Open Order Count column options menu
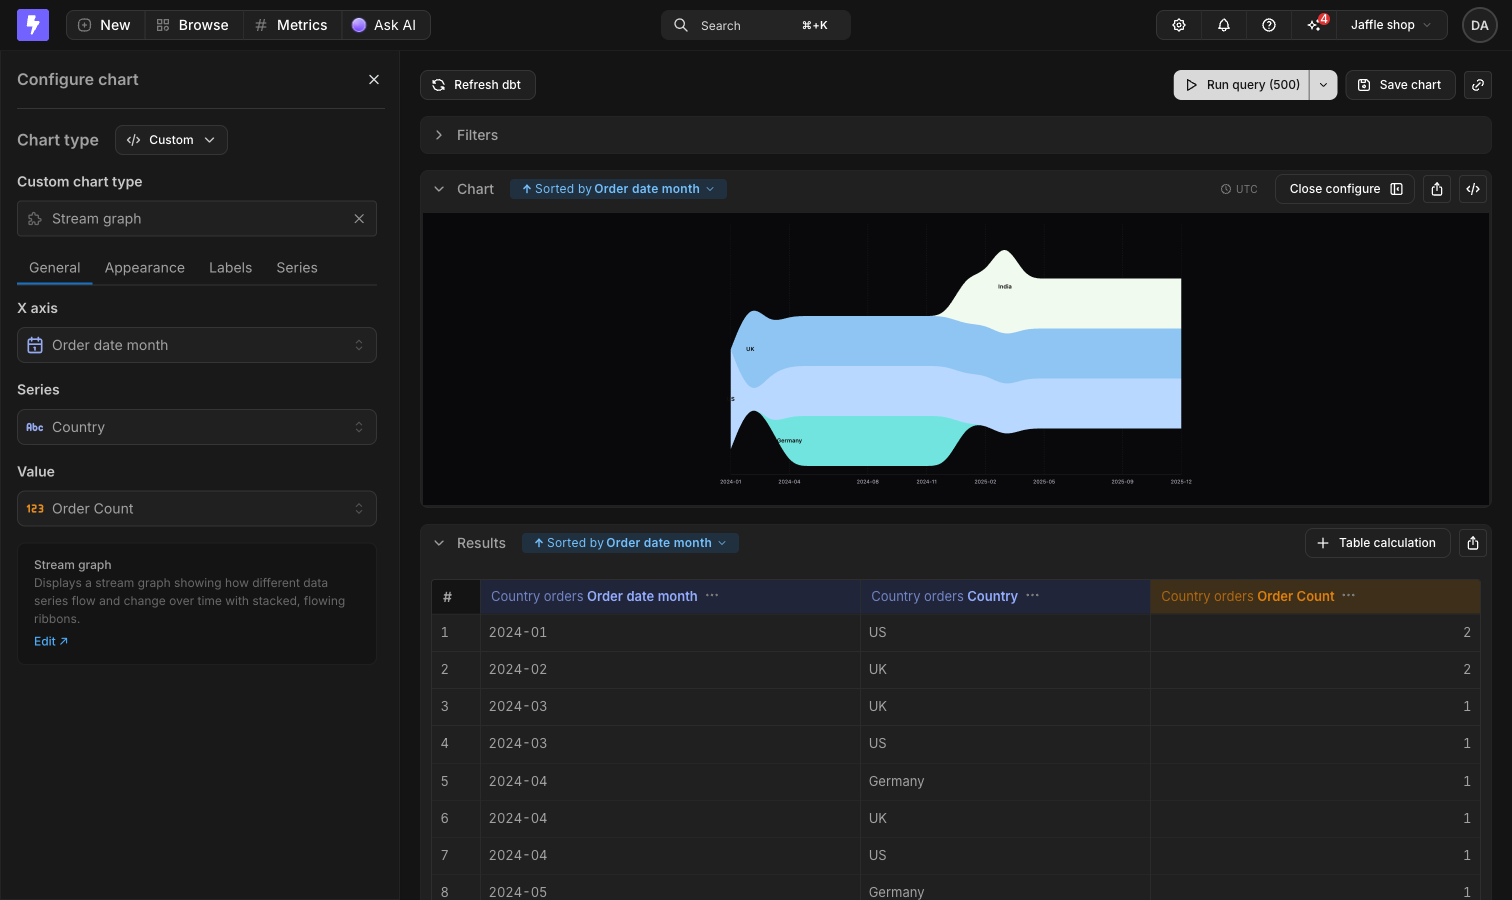The width and height of the screenshot is (1512, 900). 1349,596
